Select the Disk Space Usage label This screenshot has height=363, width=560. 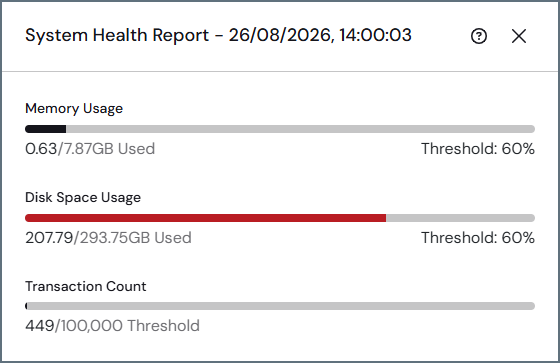click(x=83, y=198)
